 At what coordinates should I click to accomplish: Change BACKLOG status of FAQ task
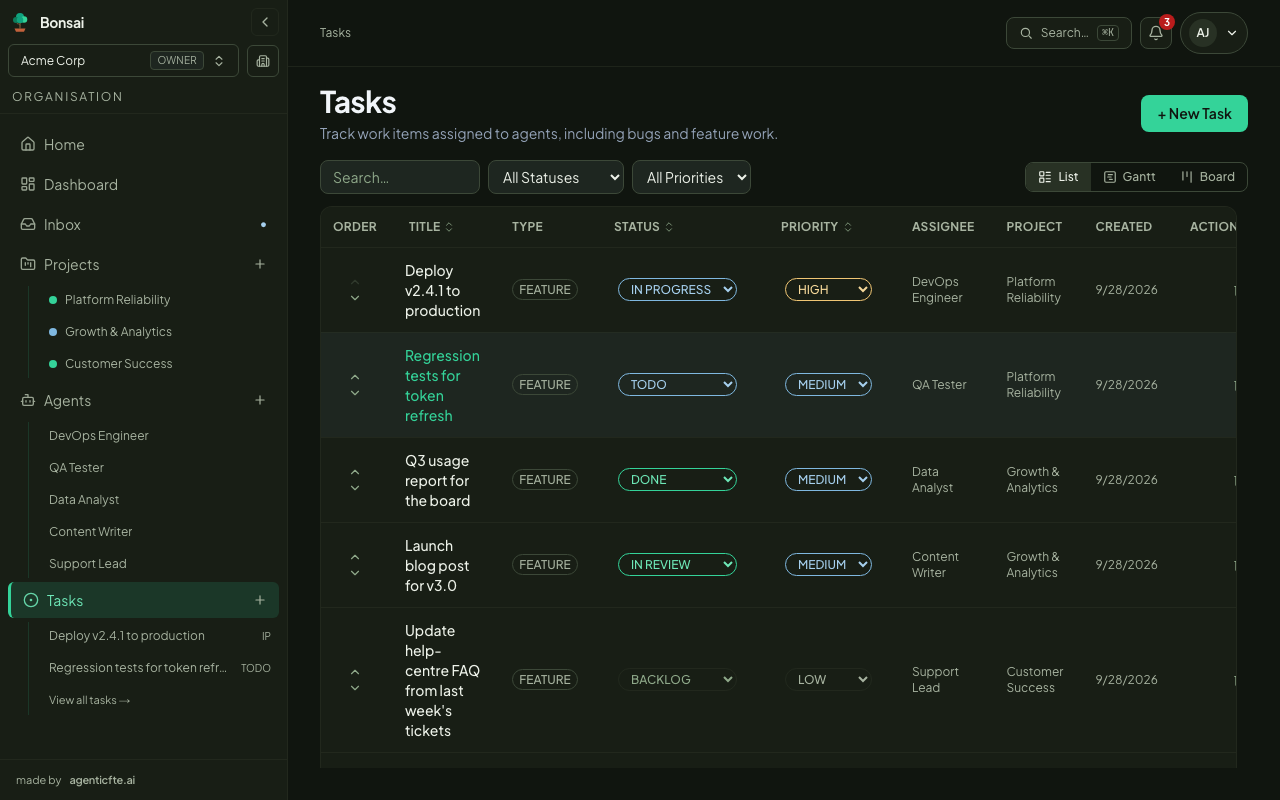click(677, 680)
